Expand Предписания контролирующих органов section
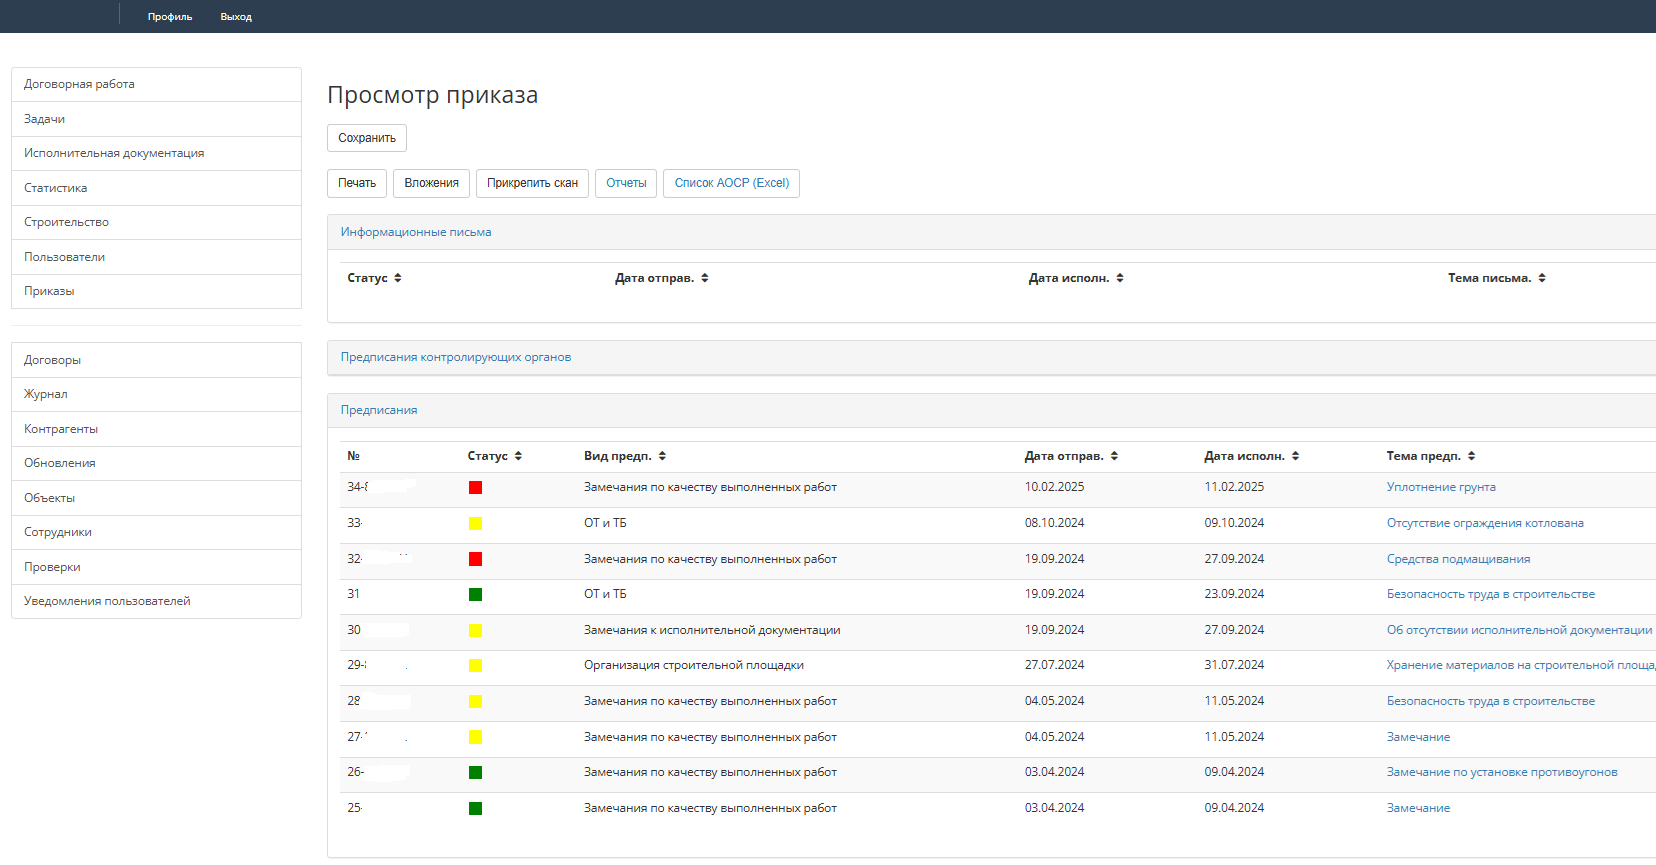1656x865 pixels. tap(456, 357)
